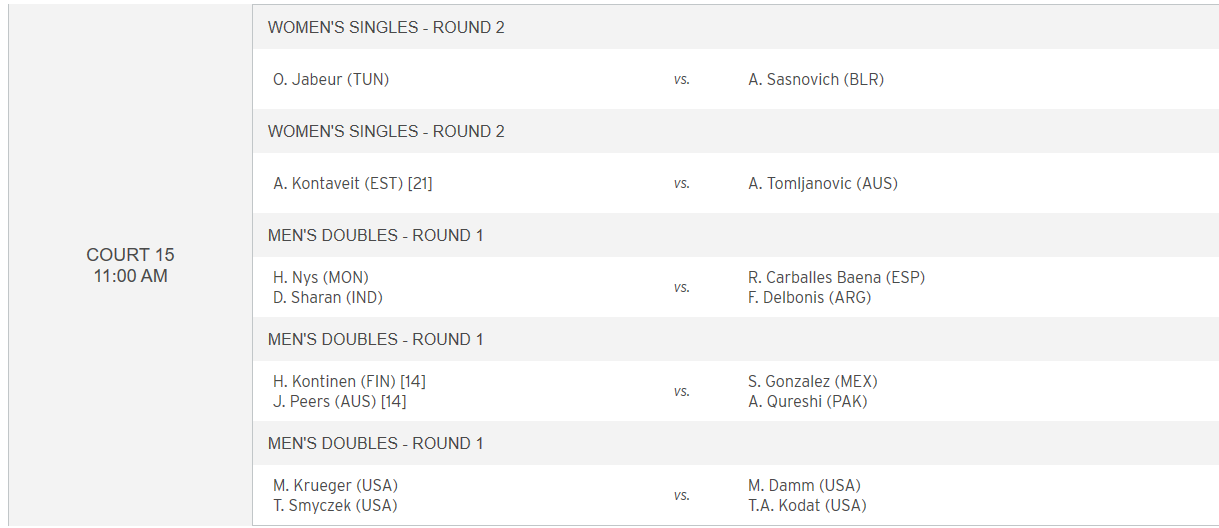This screenshot has width=1219, height=528.
Task: Click player O. Jabeur (TUN)
Action: tap(331, 79)
